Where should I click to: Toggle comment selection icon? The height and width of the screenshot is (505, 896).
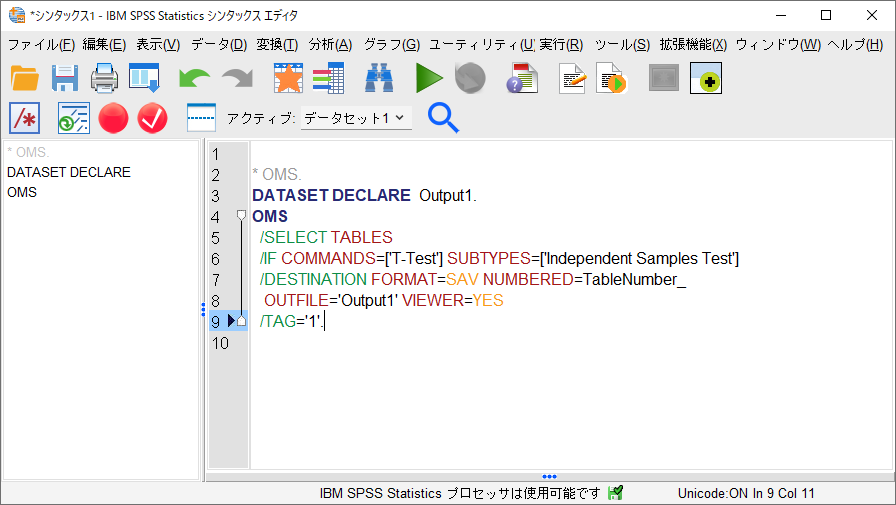[x=25, y=118]
